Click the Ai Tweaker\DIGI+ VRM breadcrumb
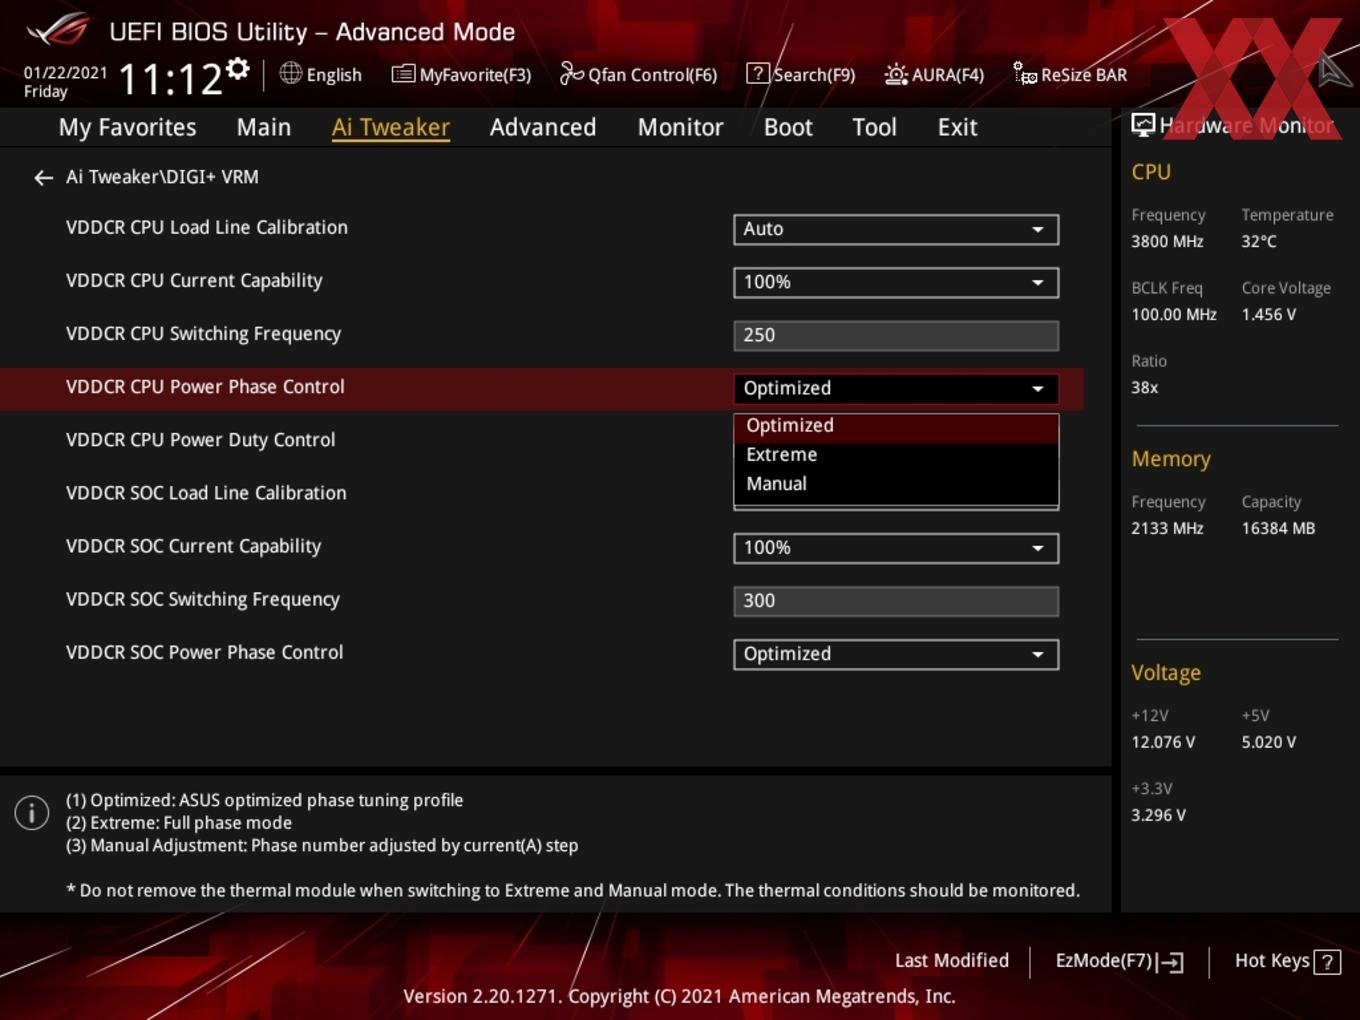 click(162, 177)
